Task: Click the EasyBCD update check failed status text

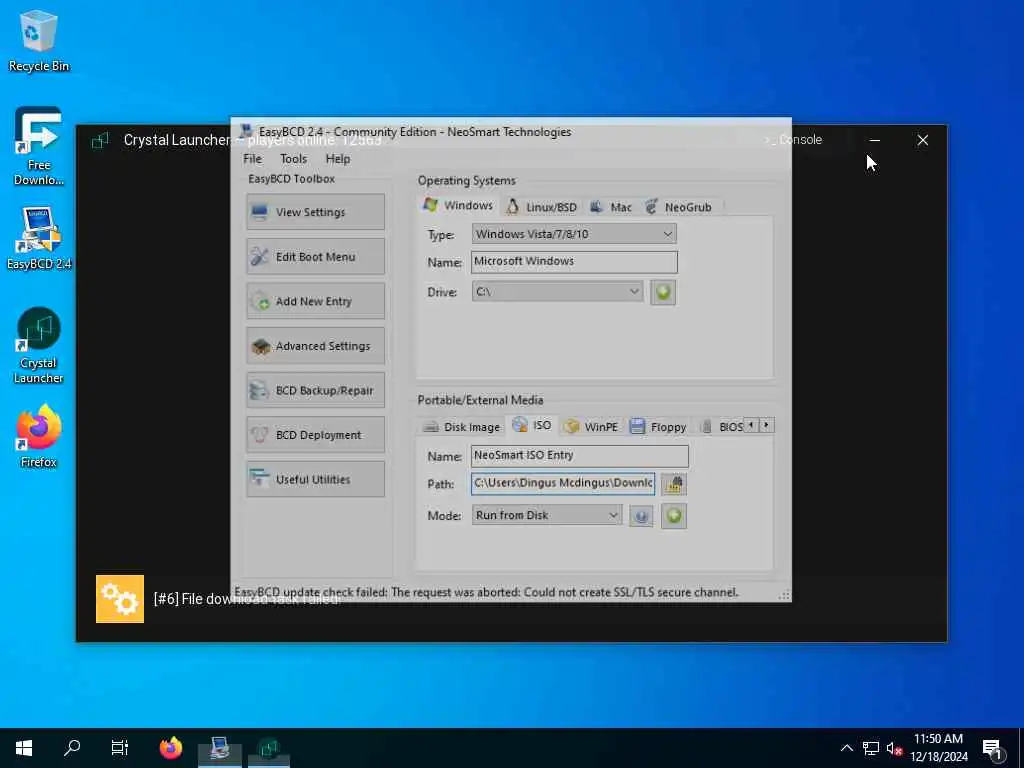Action: click(486, 592)
